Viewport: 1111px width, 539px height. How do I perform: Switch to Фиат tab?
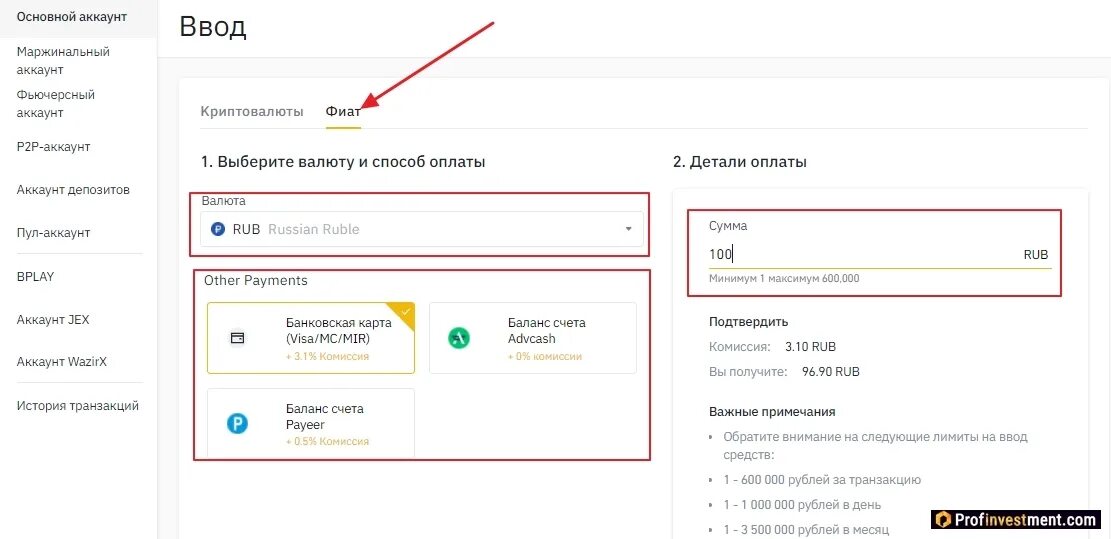point(343,111)
